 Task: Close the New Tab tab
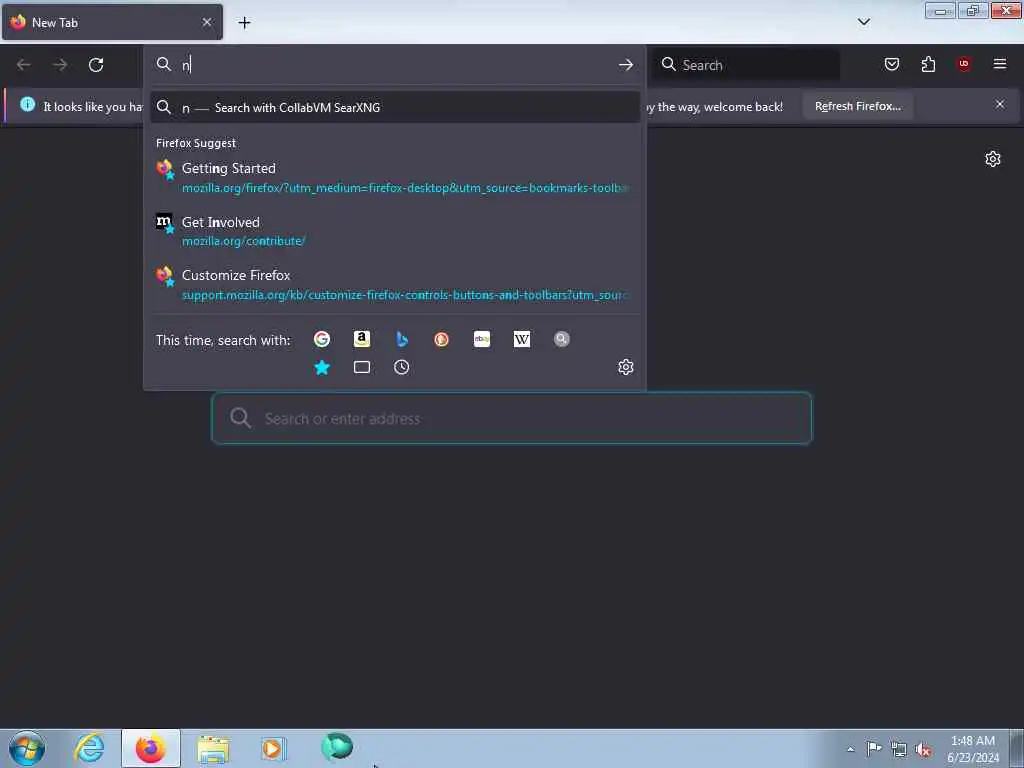[207, 22]
